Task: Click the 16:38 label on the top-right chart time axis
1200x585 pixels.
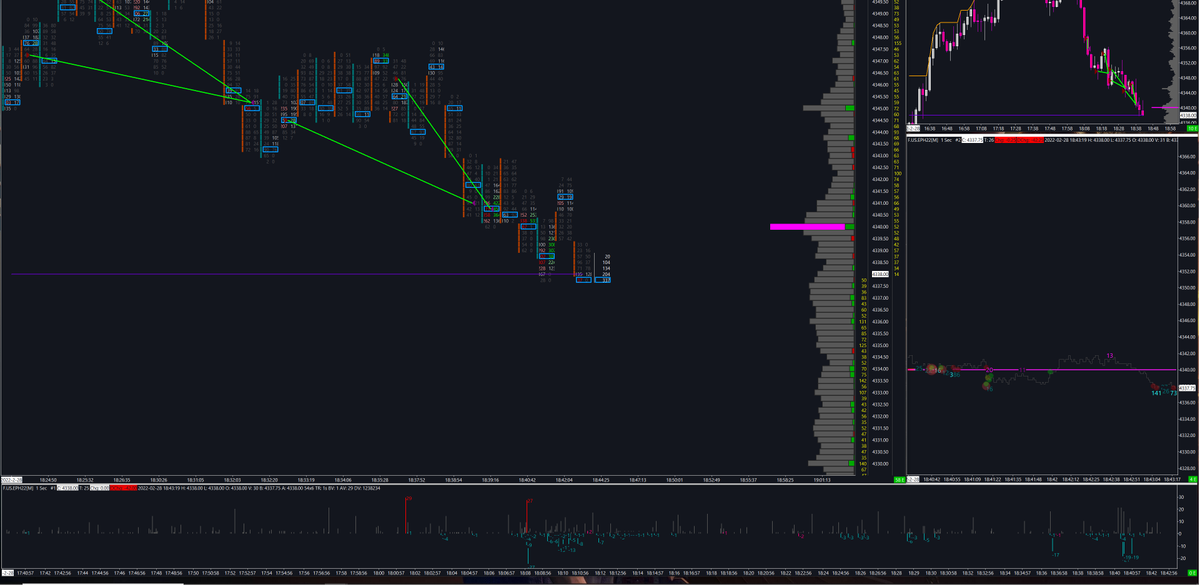Action: pos(929,130)
